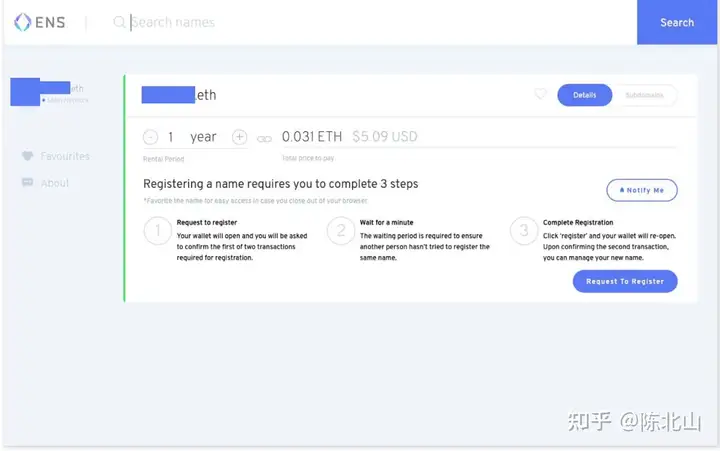The width and height of the screenshot is (720, 451).
Task: Switch to the Subdomains tab
Action: 644,95
